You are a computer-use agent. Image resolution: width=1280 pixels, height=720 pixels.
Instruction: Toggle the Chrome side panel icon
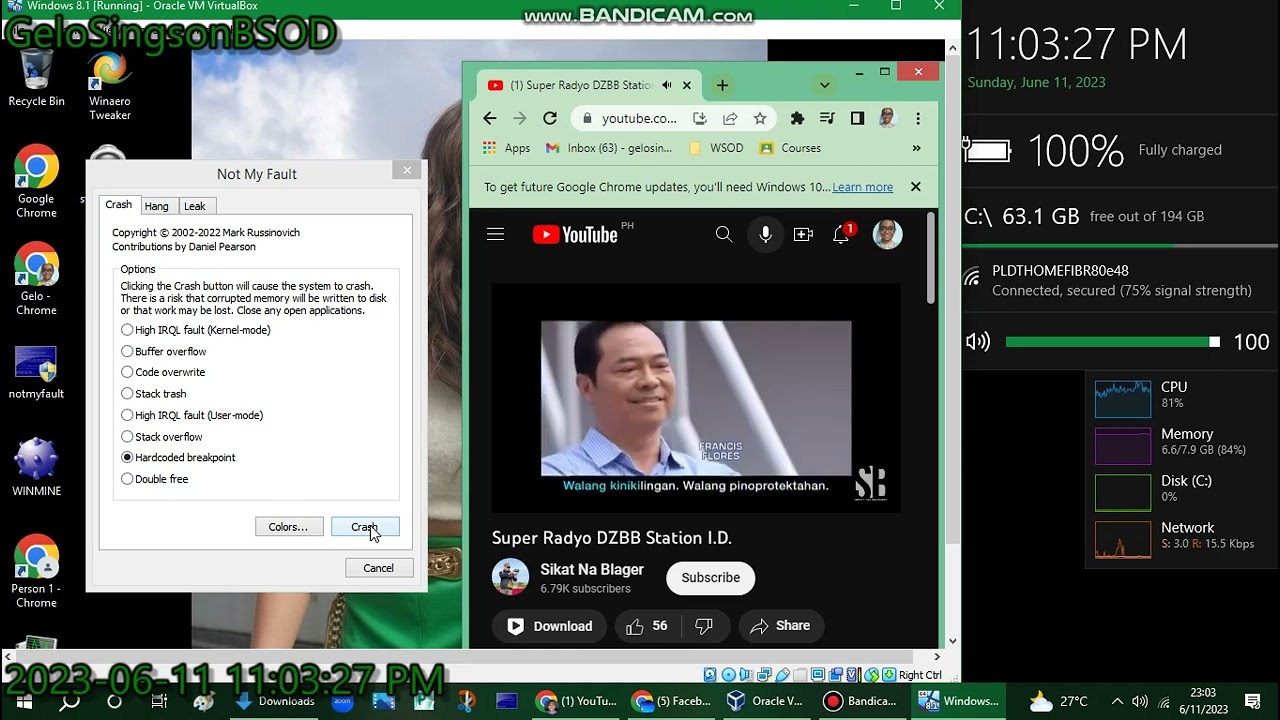(x=857, y=118)
